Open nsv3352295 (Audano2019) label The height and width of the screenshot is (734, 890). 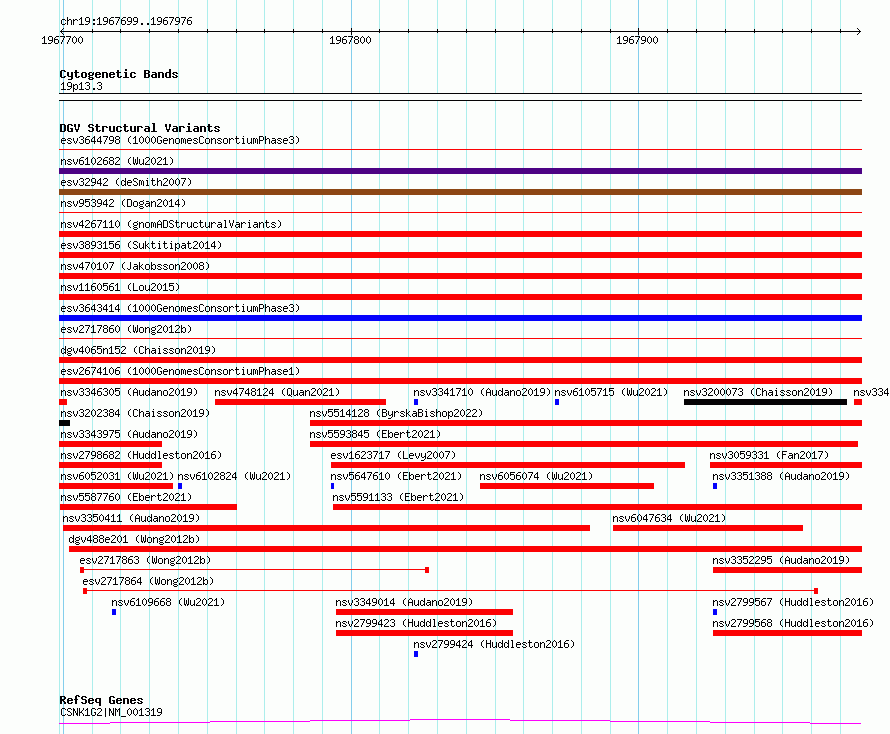781,560
